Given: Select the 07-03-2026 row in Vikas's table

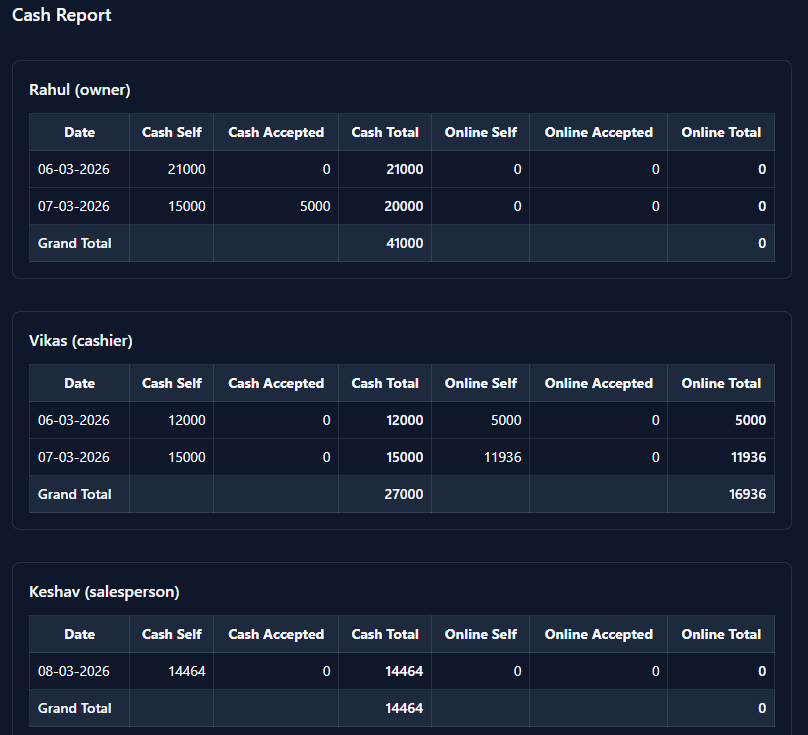Looking at the screenshot, I should coord(79,457).
